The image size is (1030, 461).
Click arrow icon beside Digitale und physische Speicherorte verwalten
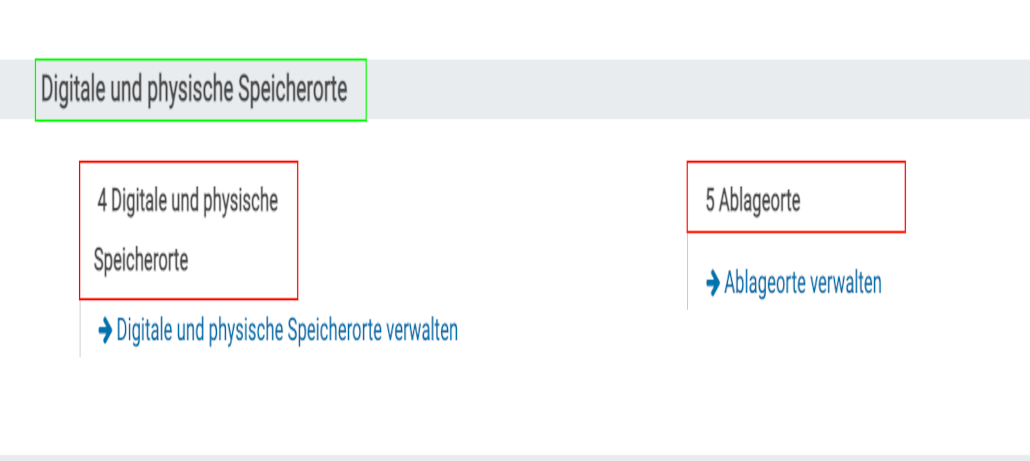point(105,330)
